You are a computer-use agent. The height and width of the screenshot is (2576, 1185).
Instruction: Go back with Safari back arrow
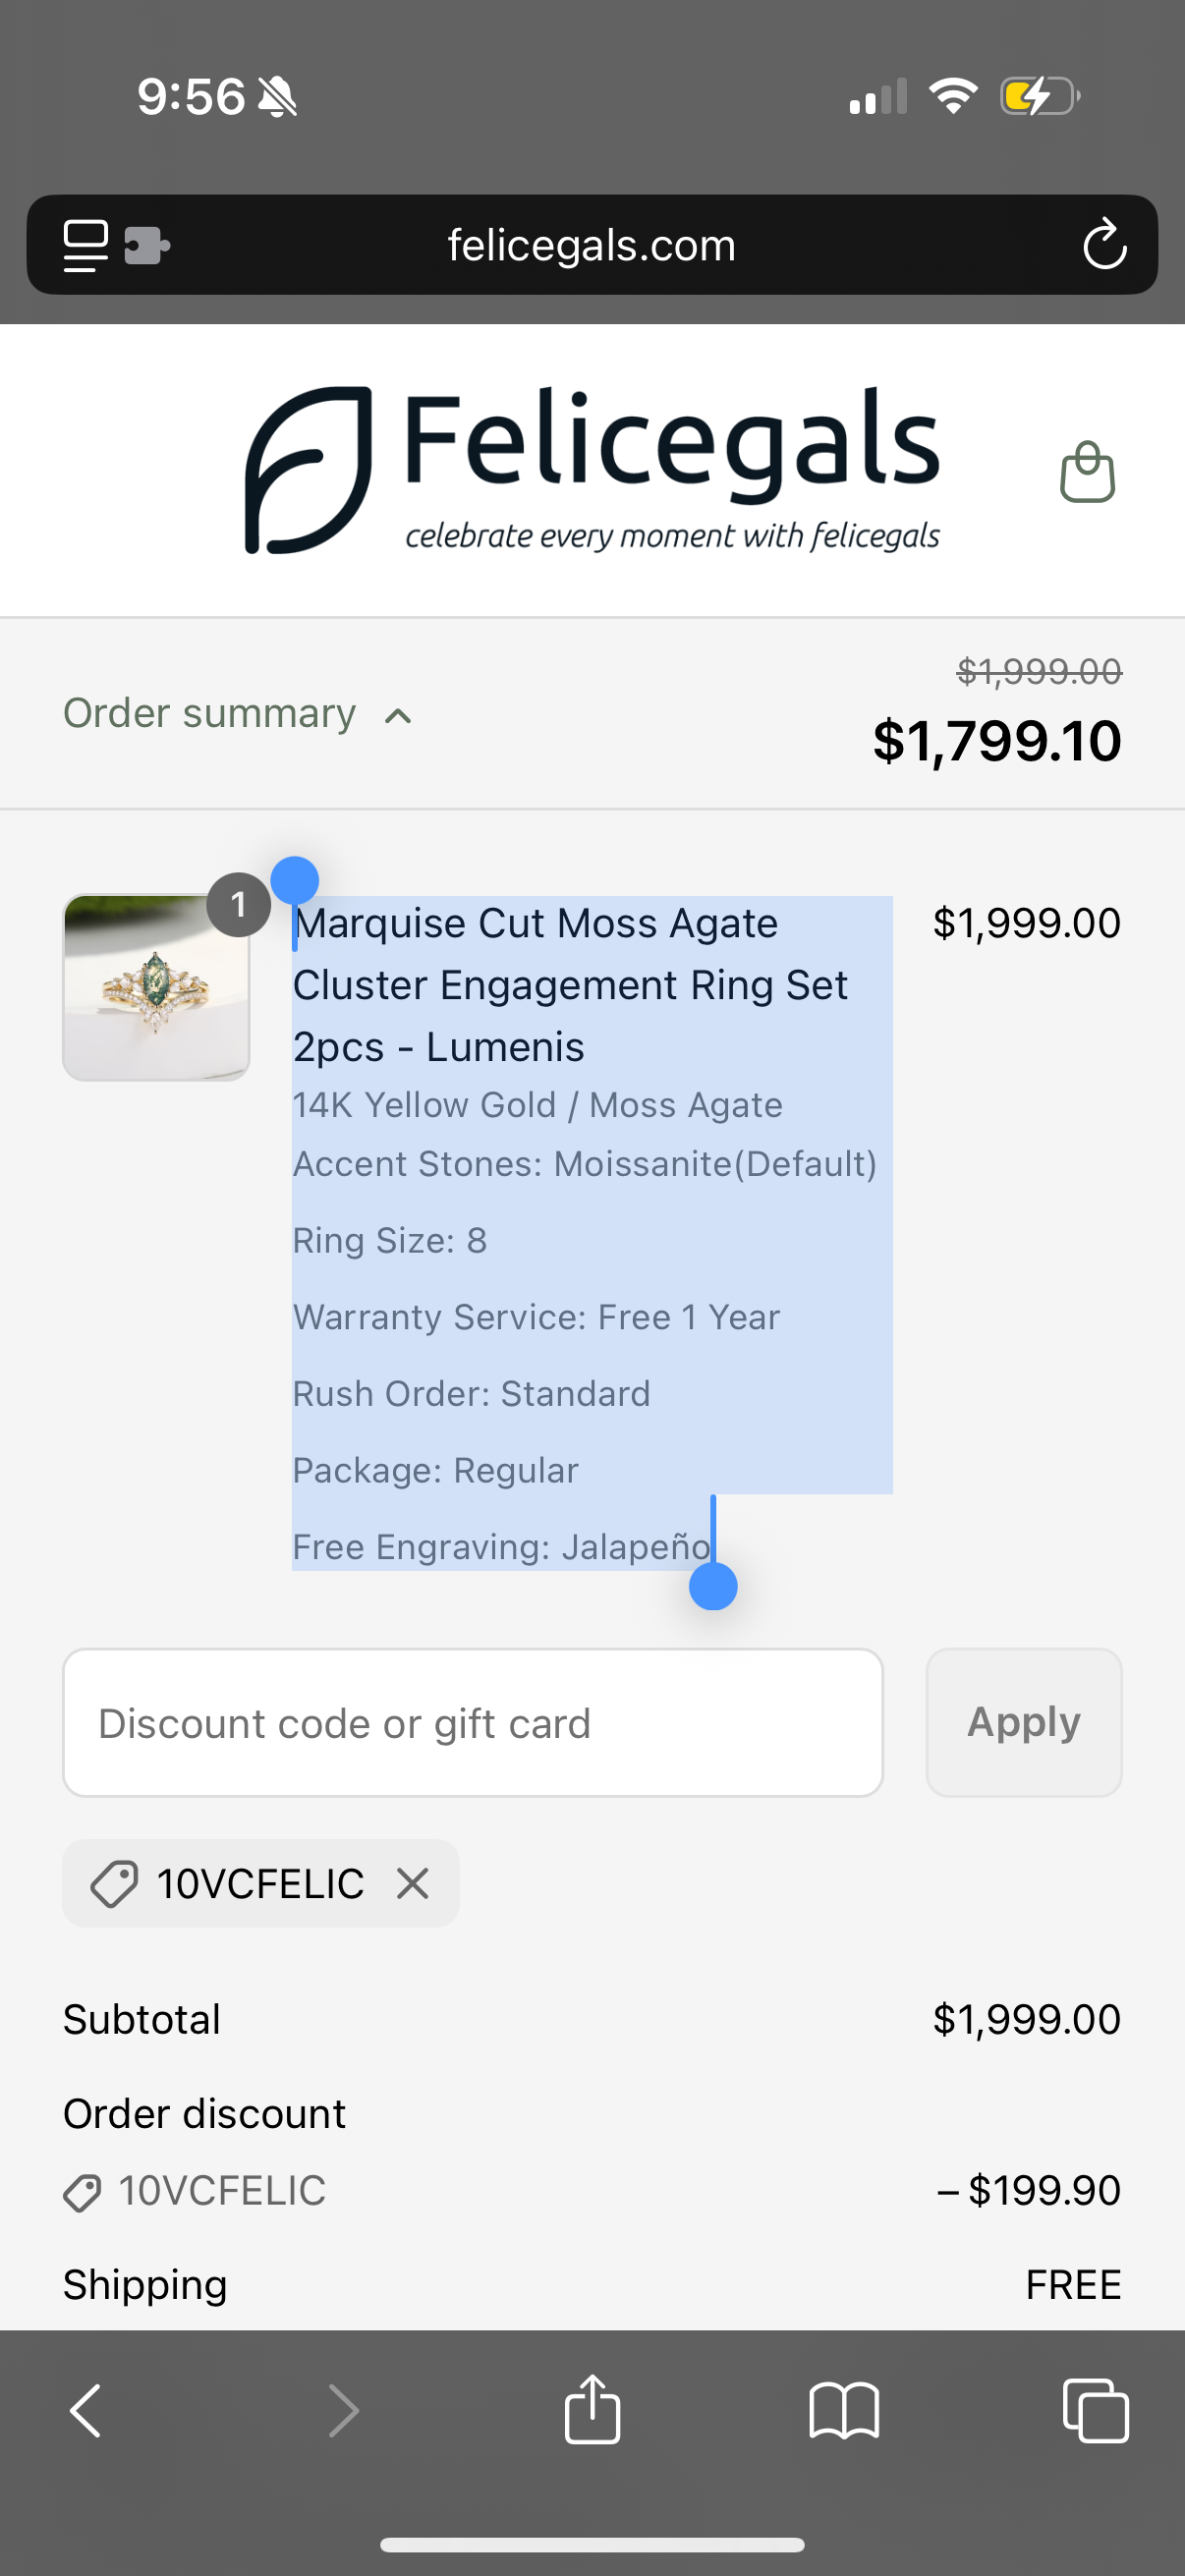86,2411
